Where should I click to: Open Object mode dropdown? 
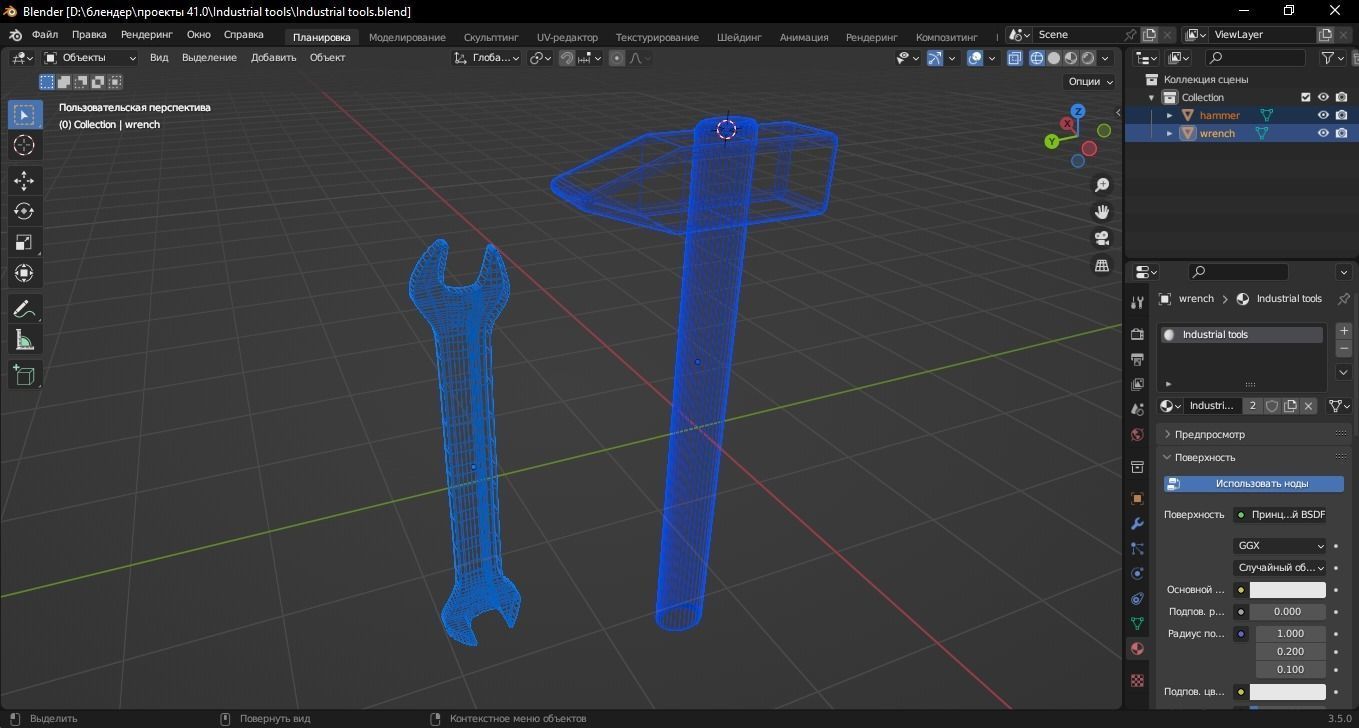(89, 58)
